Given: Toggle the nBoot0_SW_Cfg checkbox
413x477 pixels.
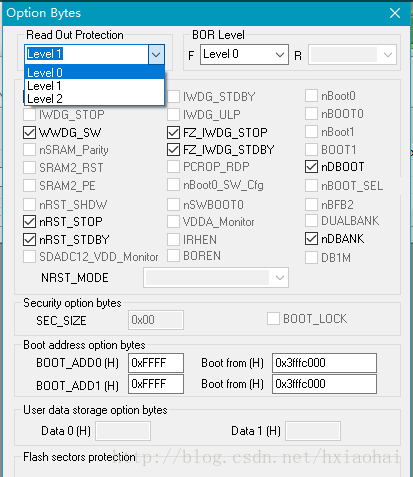Looking at the screenshot, I should coord(173,185).
